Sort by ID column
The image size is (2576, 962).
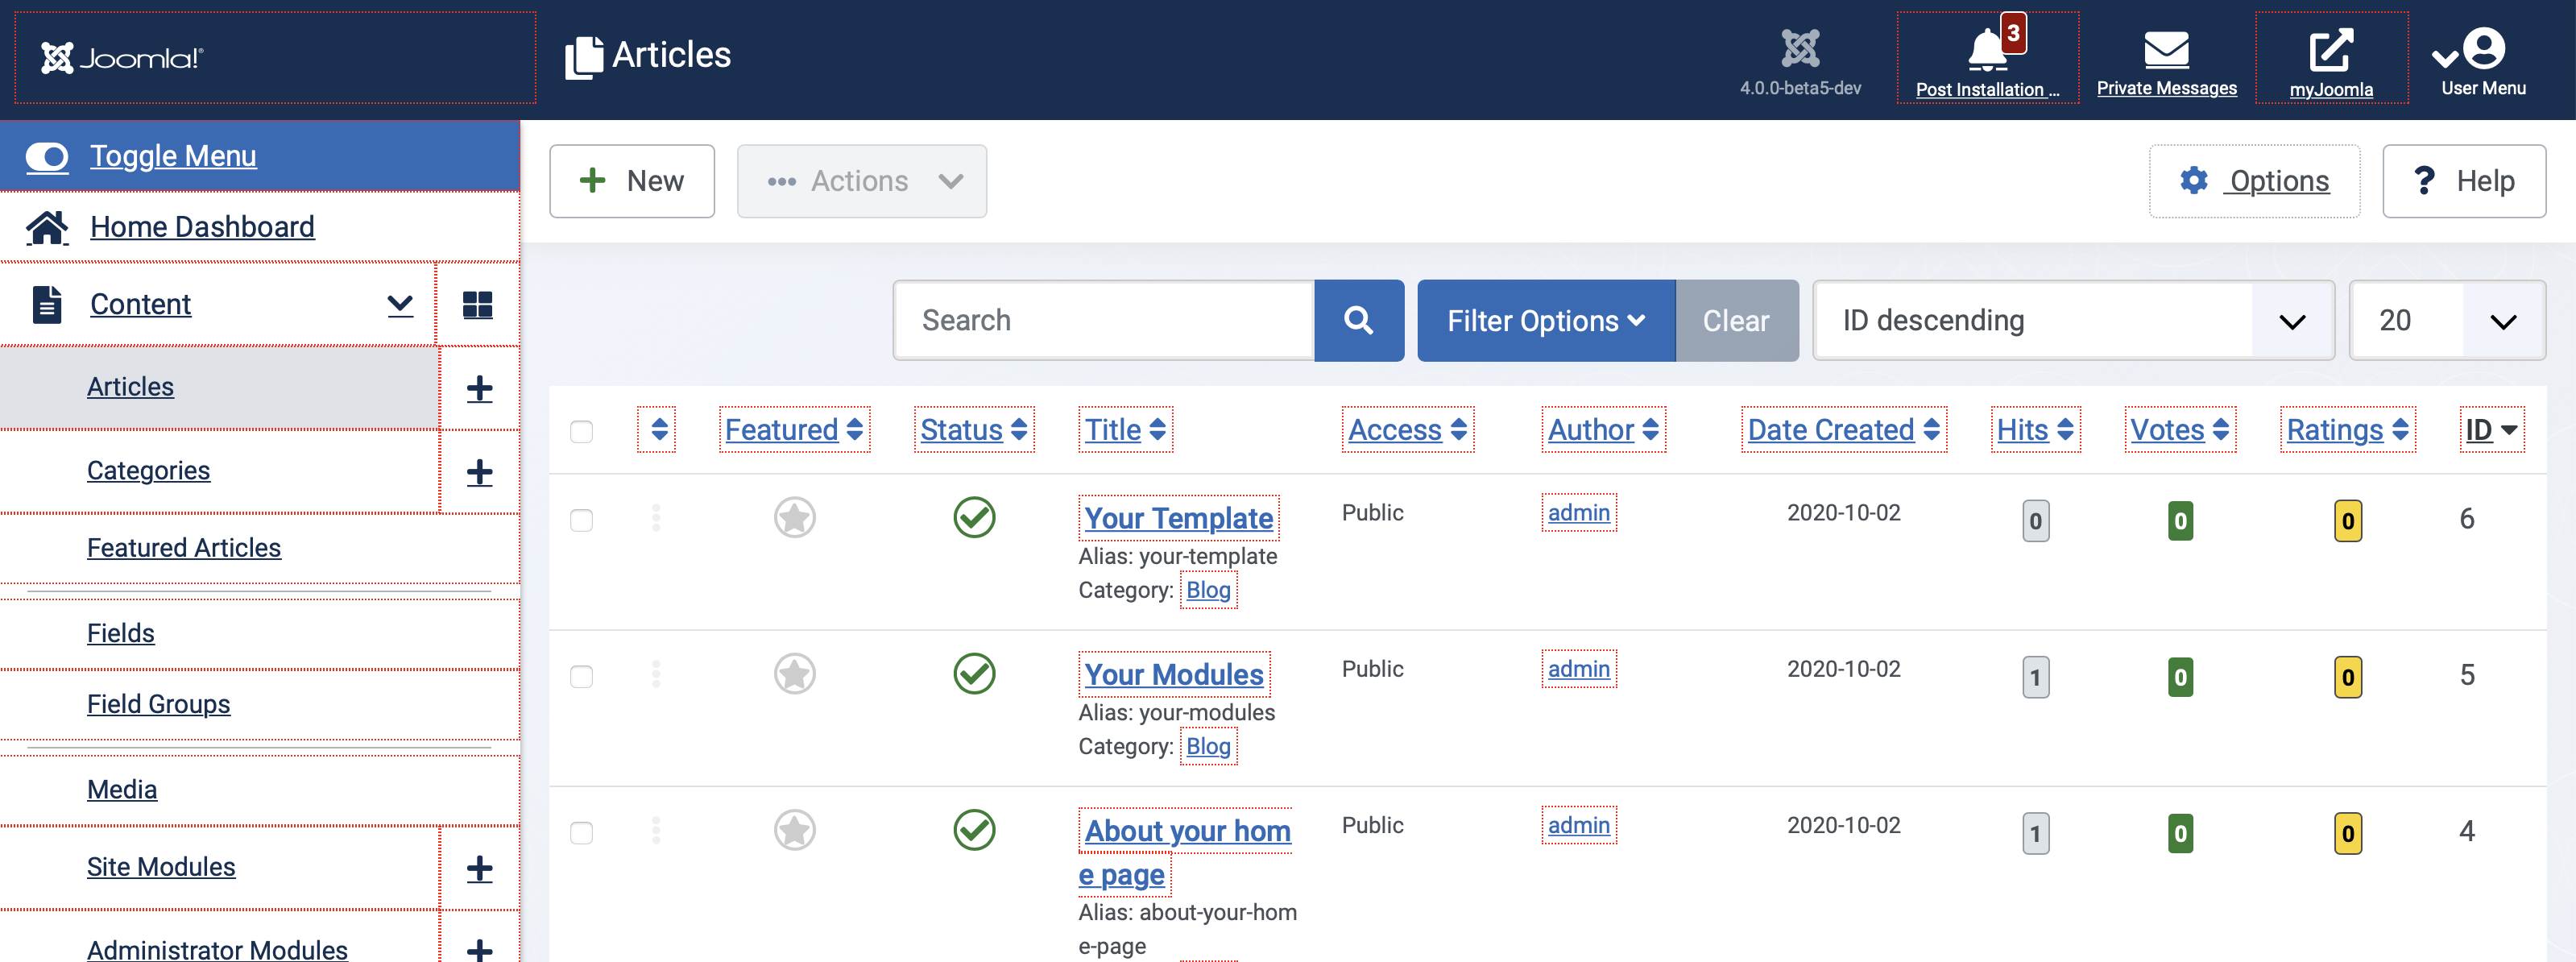coord(2491,430)
